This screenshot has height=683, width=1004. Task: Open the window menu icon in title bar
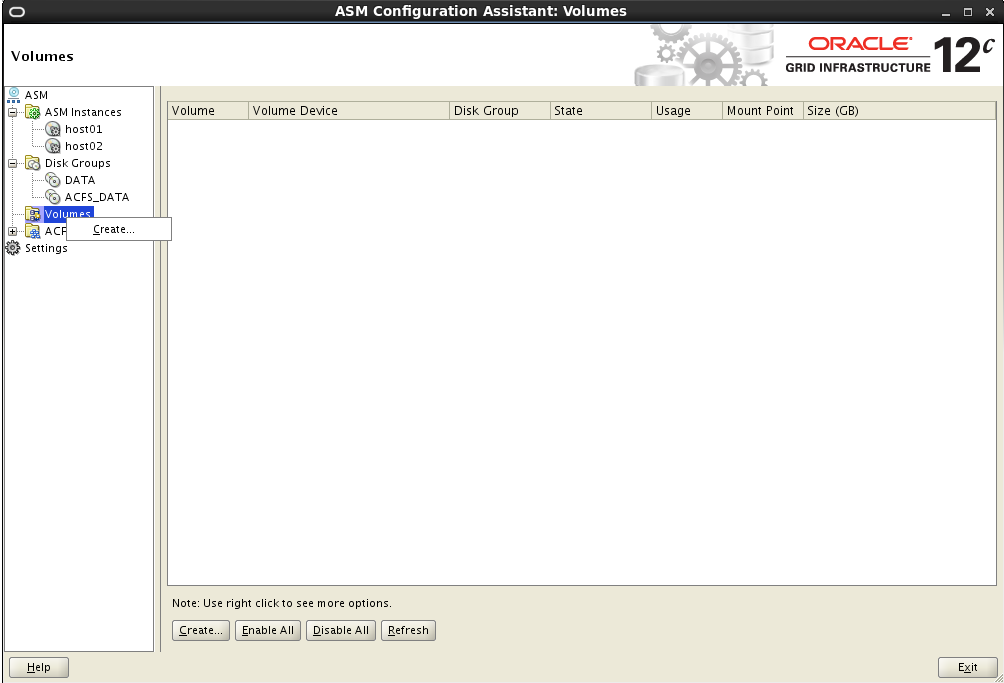click(17, 12)
